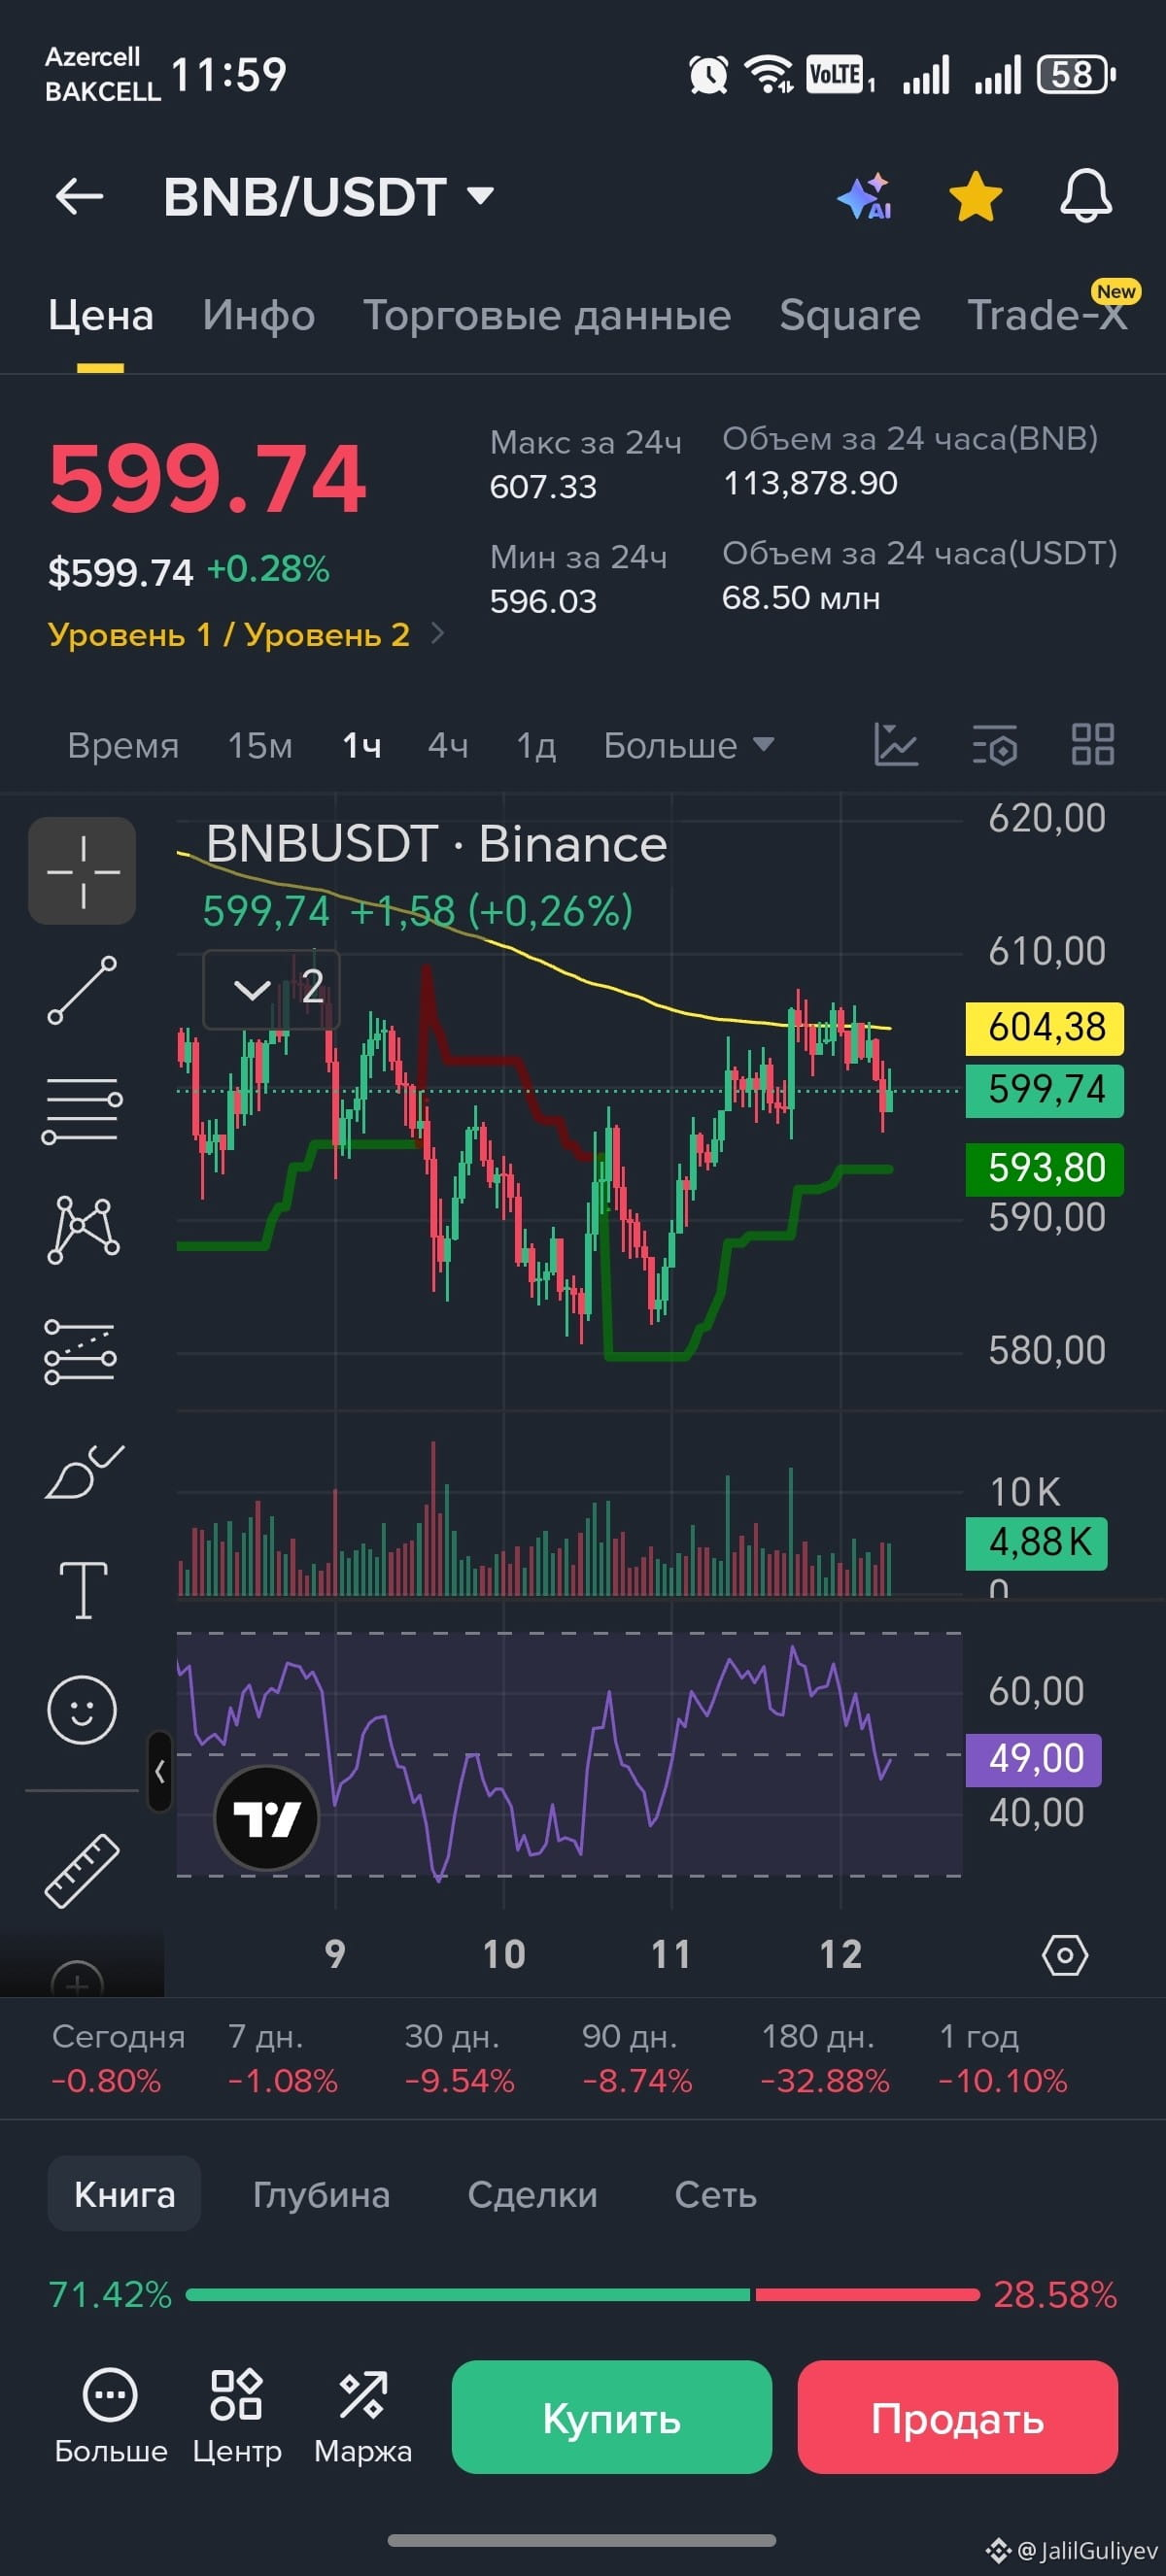Click the BNBUSDT · Binance chart title

(x=436, y=845)
